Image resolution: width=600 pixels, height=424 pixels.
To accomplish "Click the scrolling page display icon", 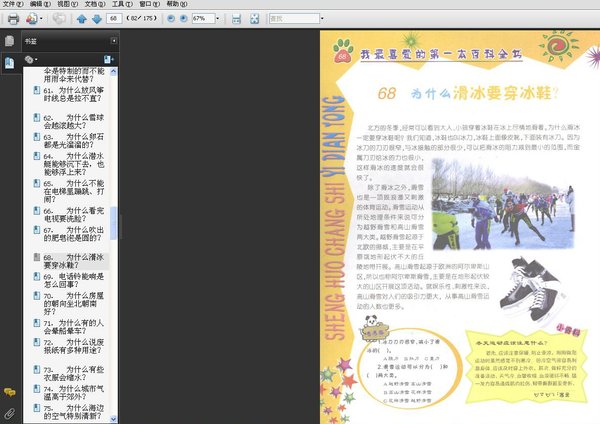I will click(x=236, y=19).
